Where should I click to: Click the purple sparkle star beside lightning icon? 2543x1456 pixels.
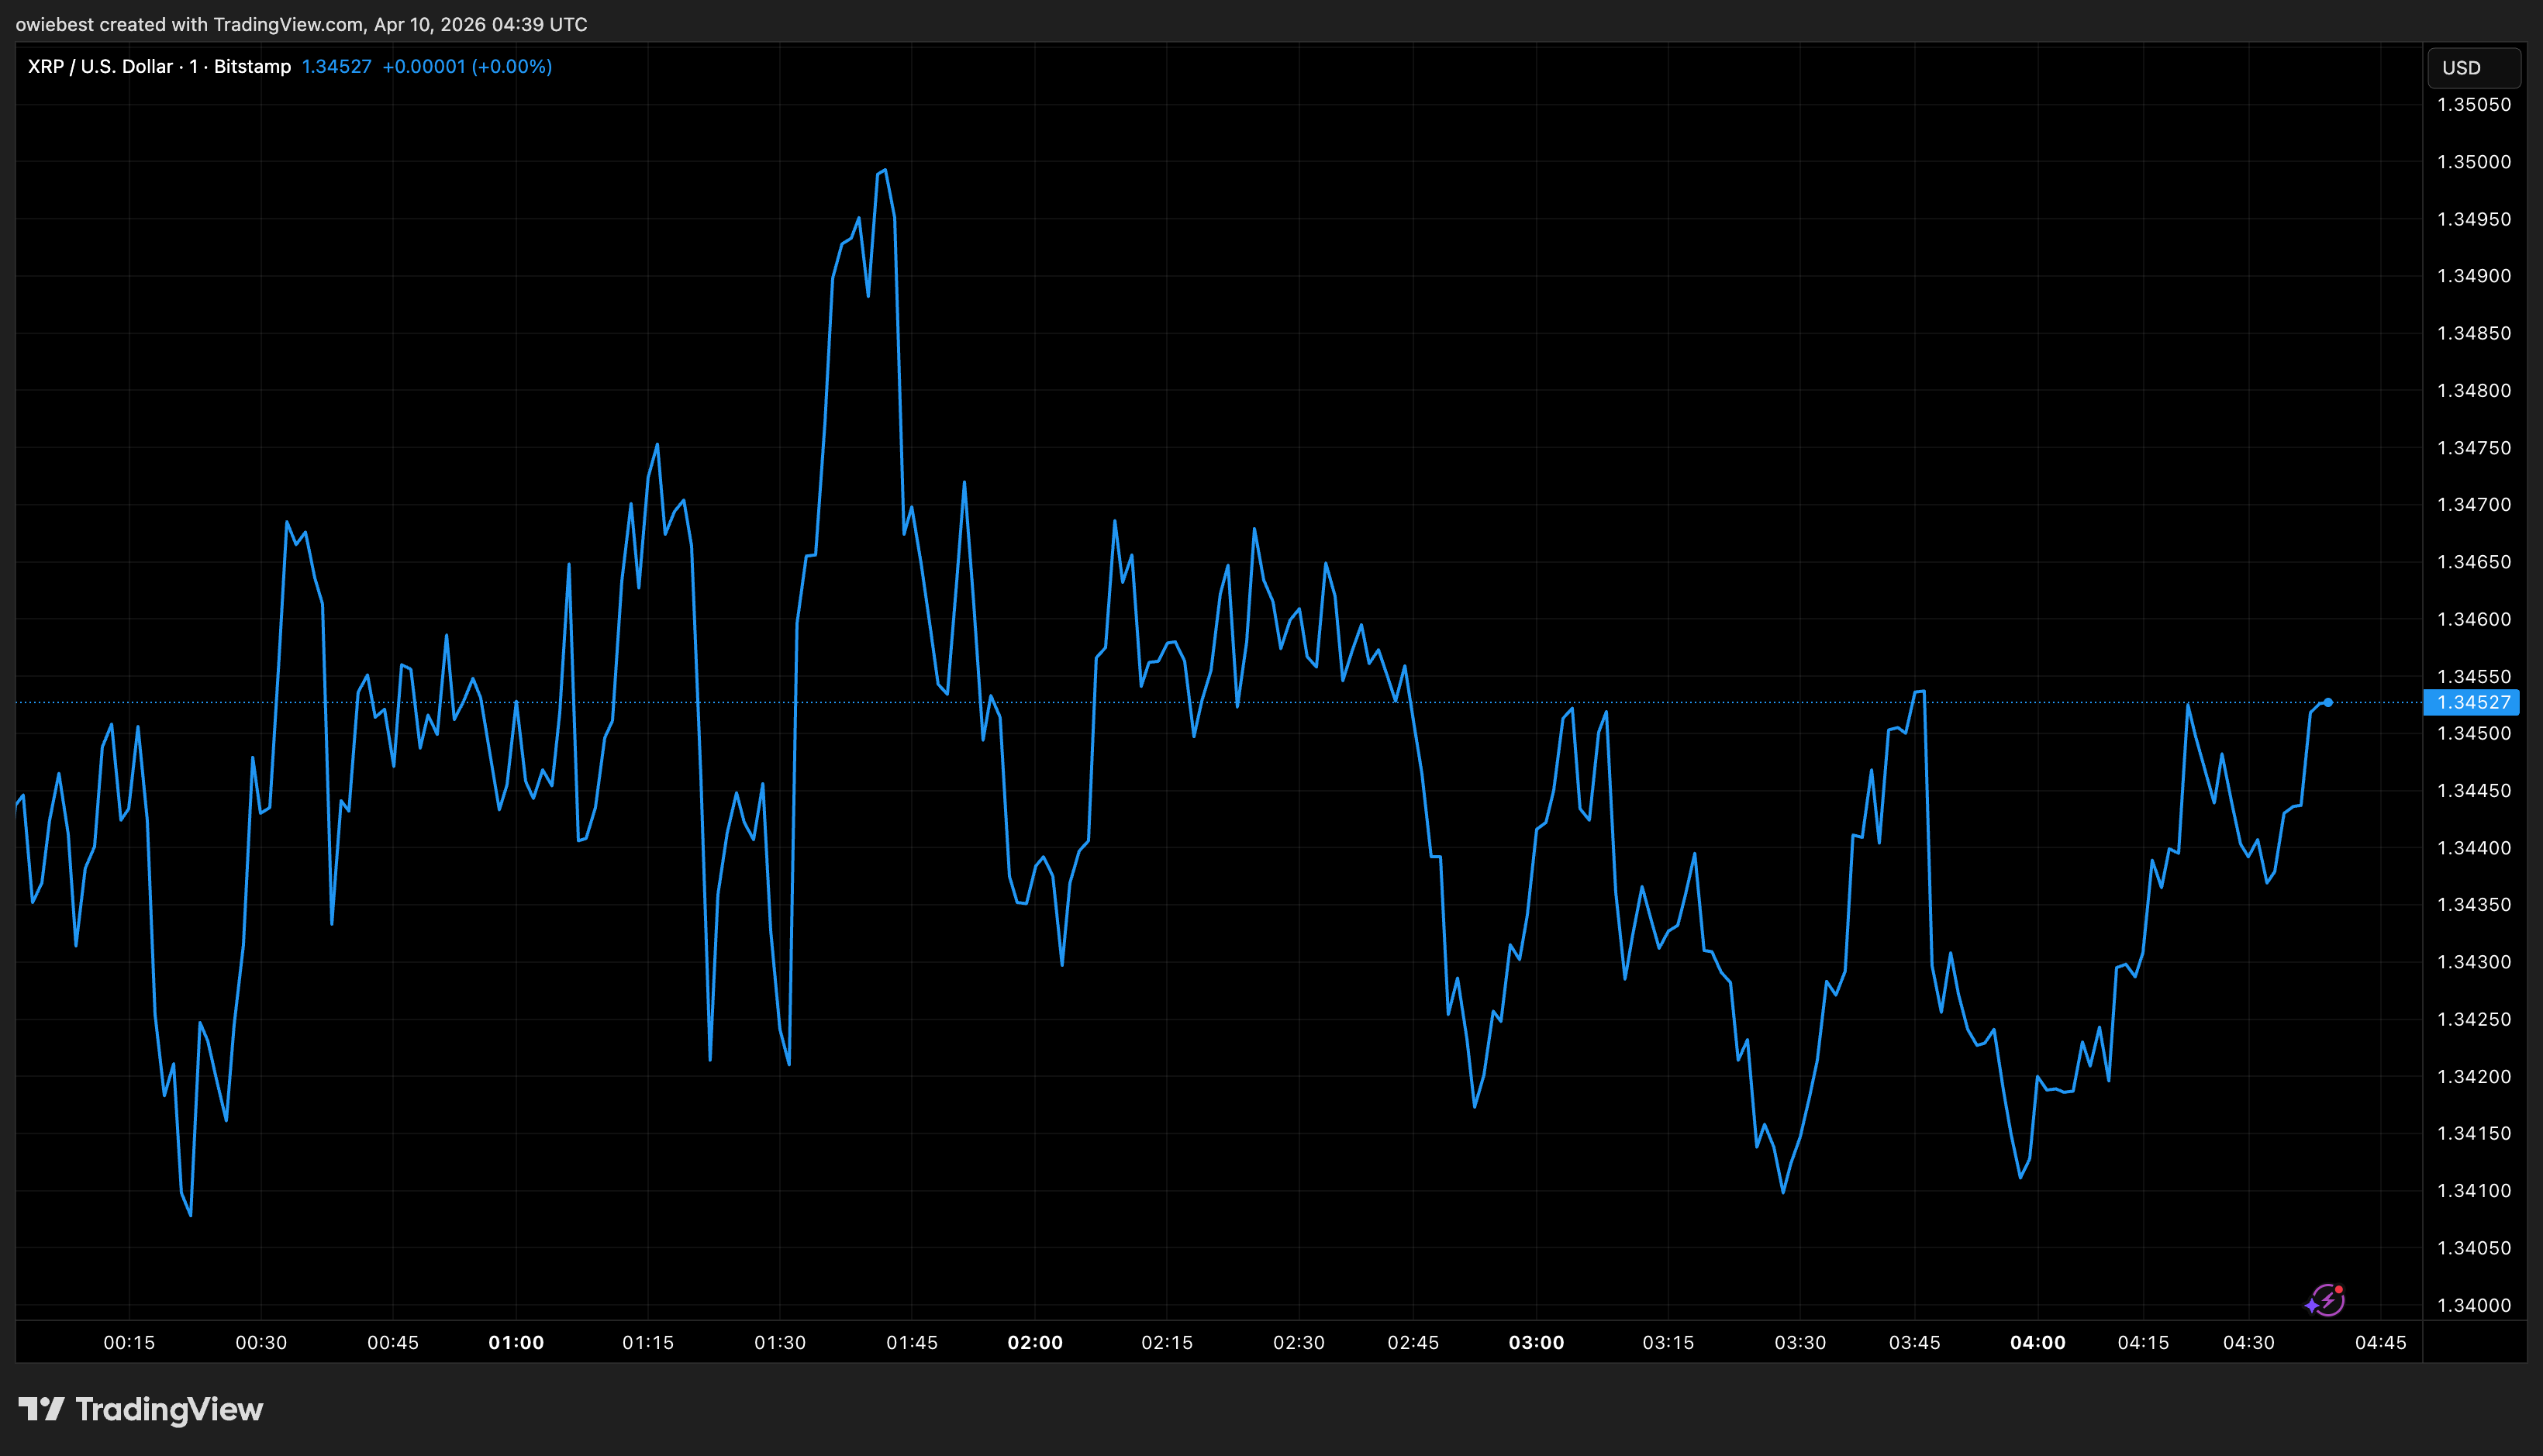coord(2311,1305)
